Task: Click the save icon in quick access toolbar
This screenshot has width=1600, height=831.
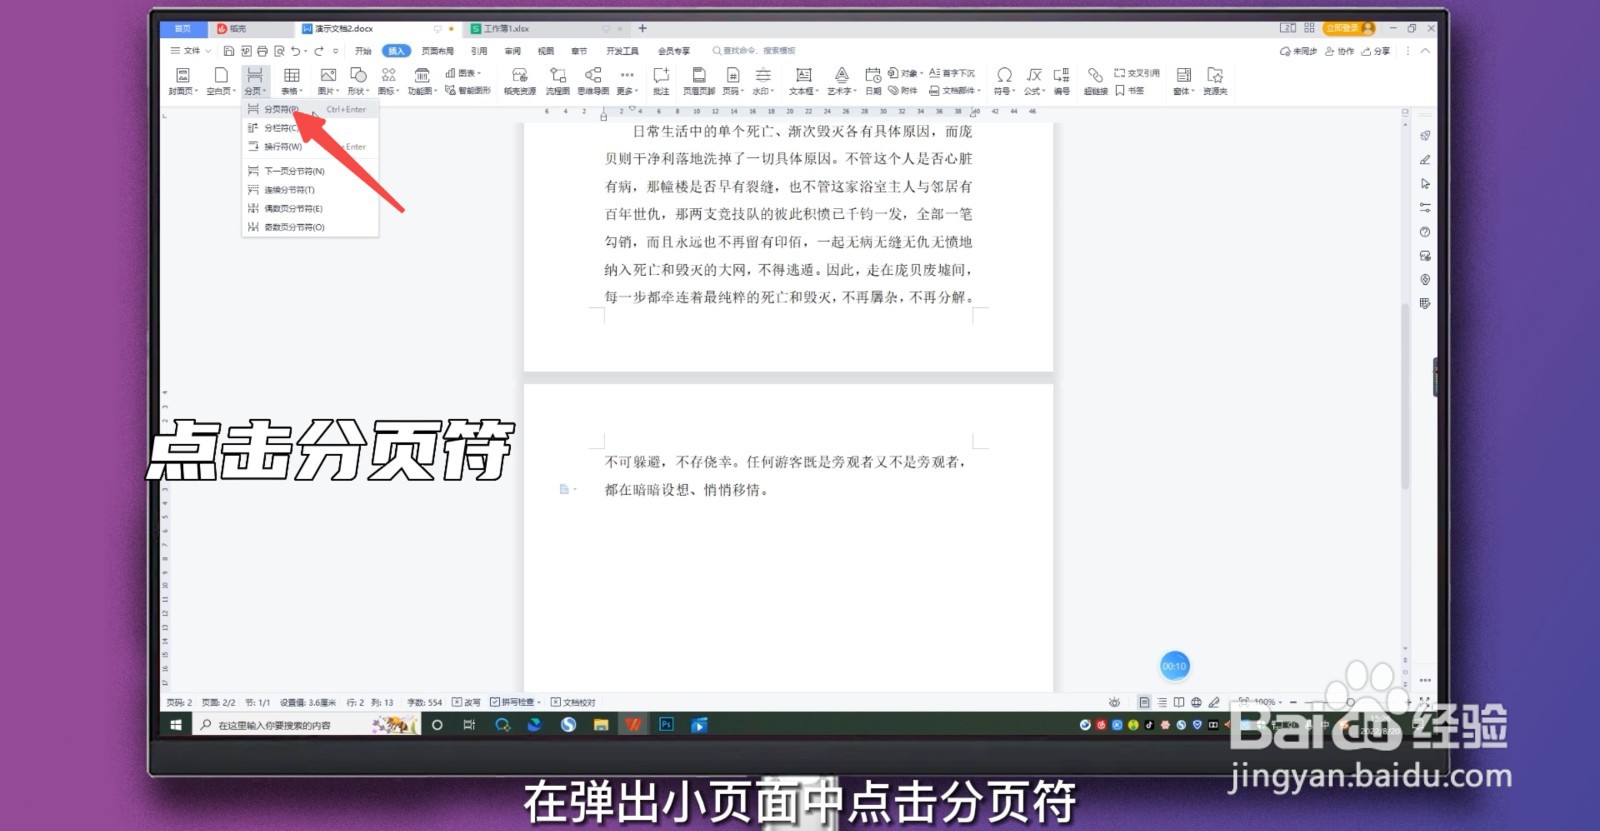Action: 229,51
